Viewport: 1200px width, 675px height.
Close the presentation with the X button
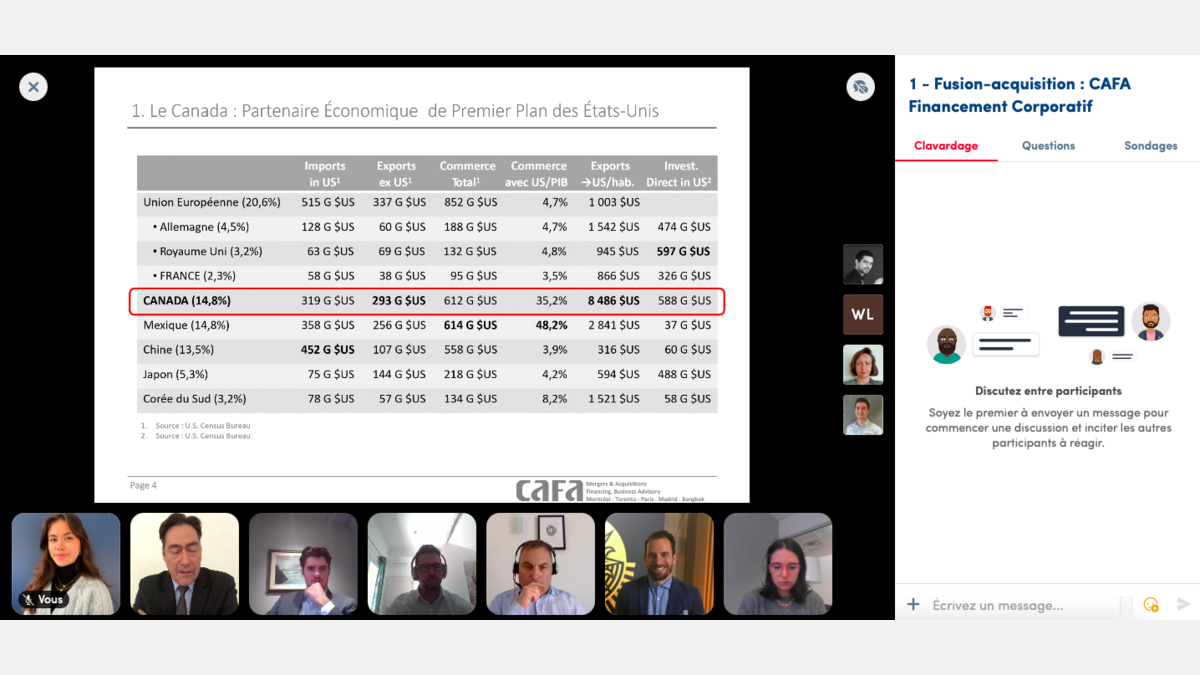tap(33, 87)
